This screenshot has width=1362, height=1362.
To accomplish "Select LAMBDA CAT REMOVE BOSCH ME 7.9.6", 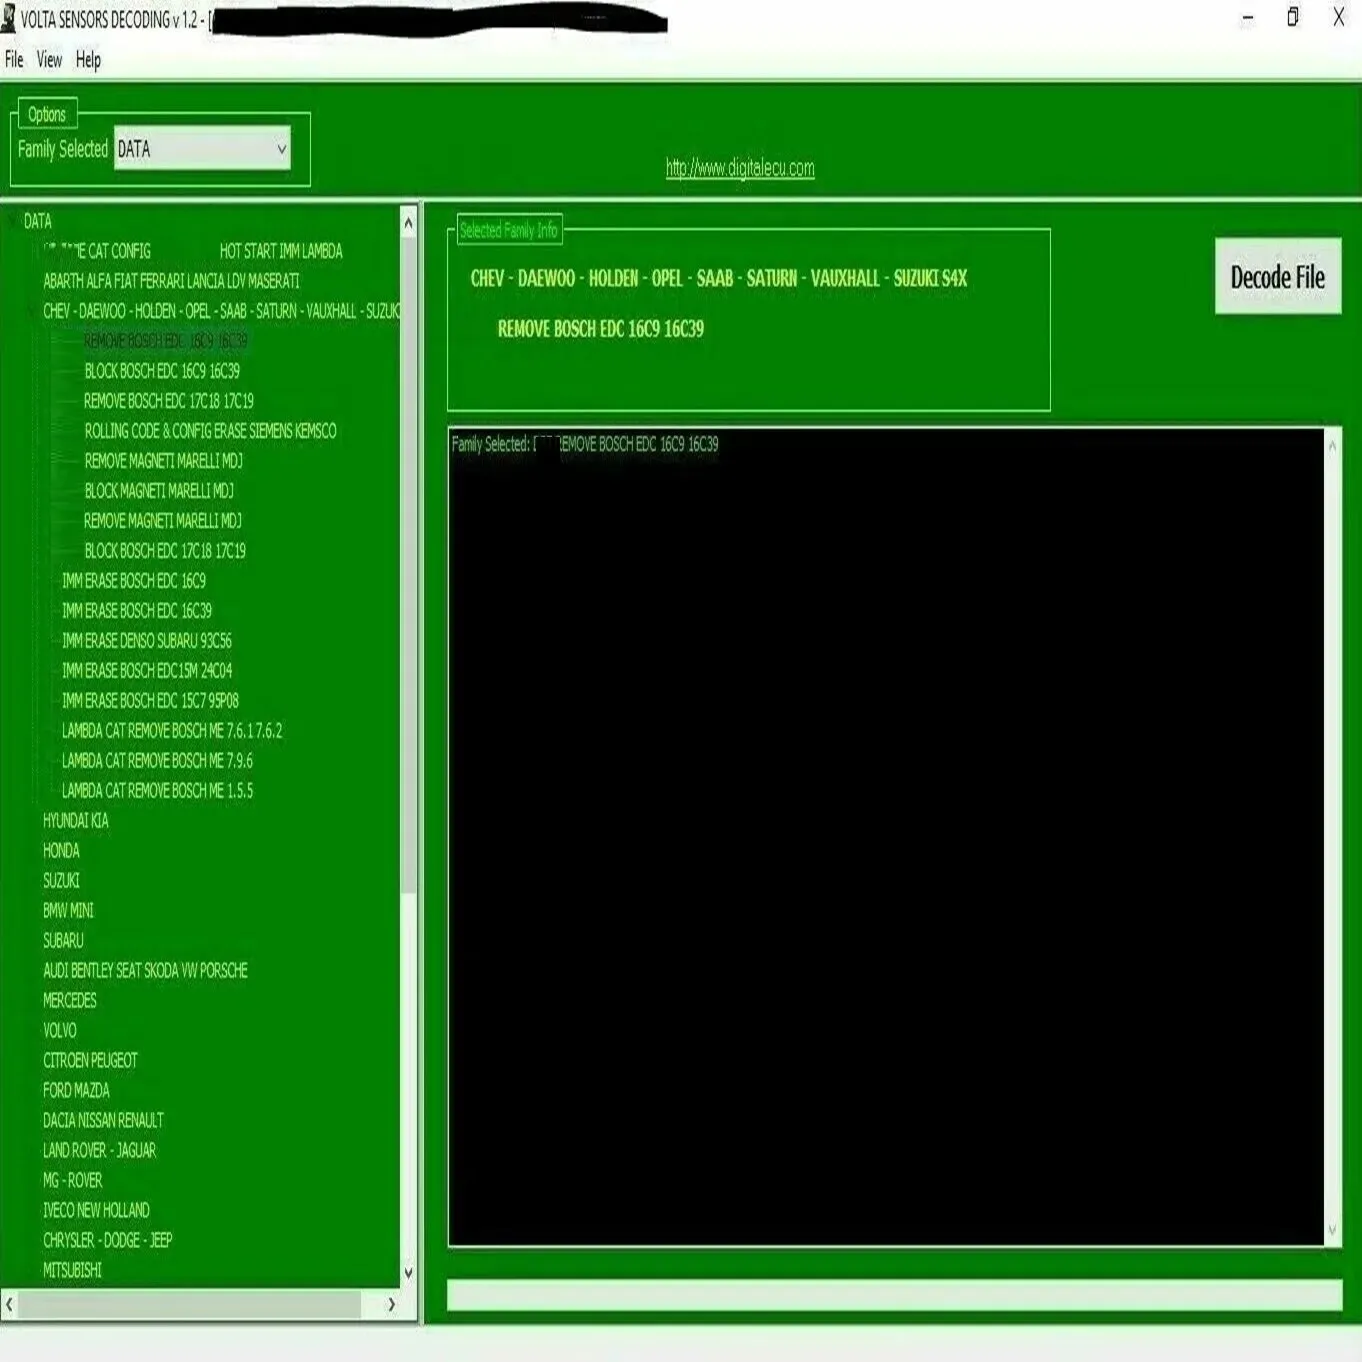I will (x=157, y=761).
